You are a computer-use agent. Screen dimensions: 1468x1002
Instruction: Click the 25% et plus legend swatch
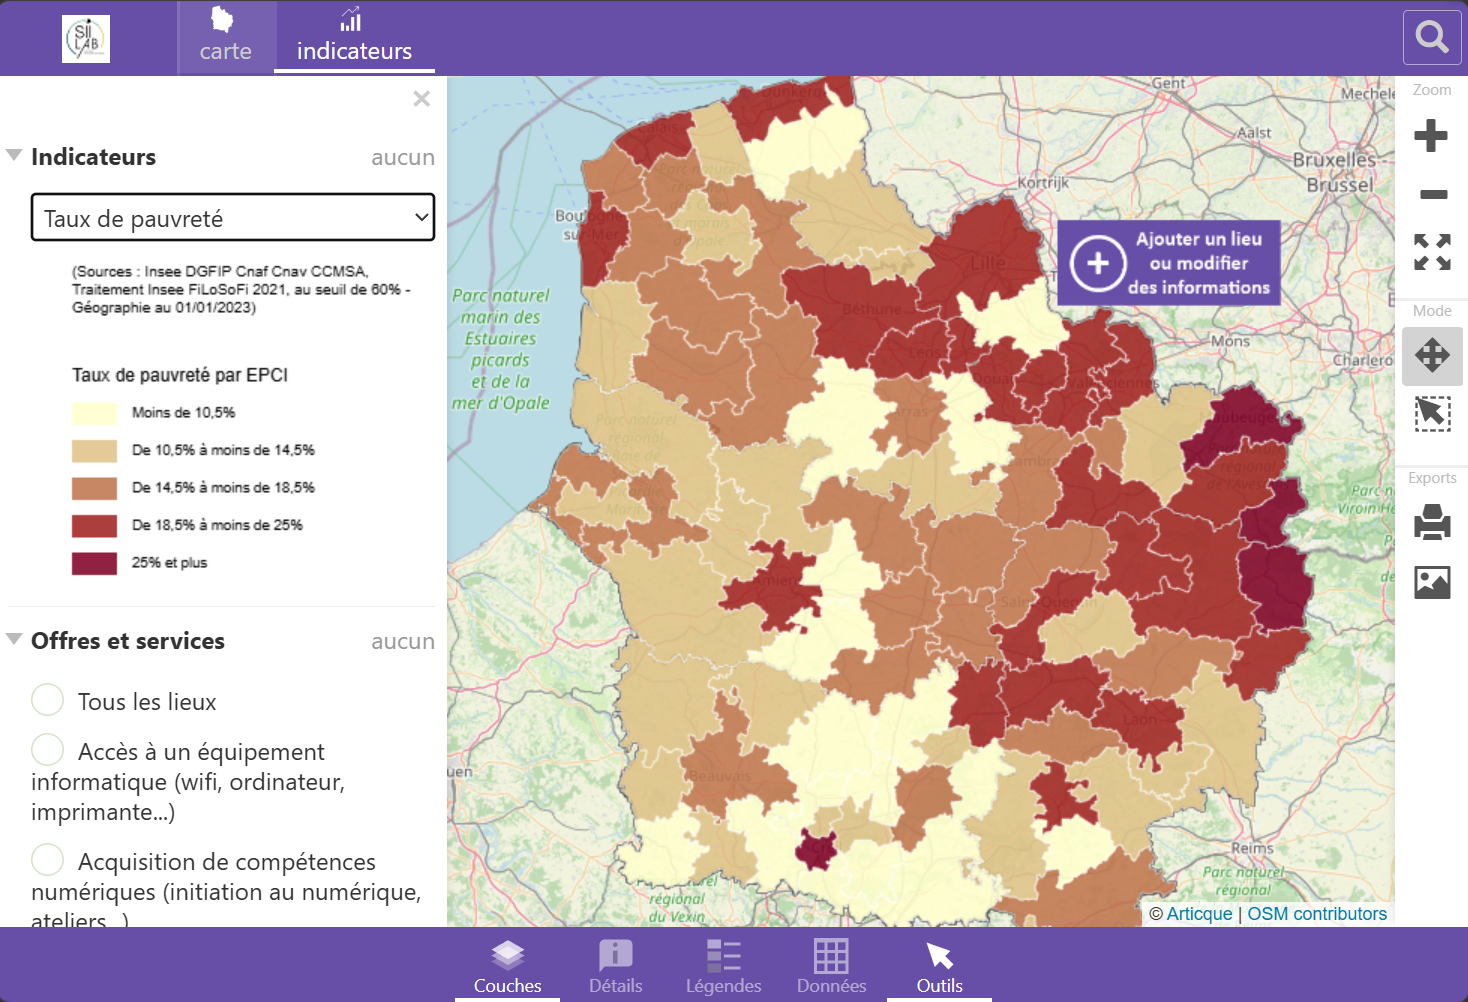point(94,563)
